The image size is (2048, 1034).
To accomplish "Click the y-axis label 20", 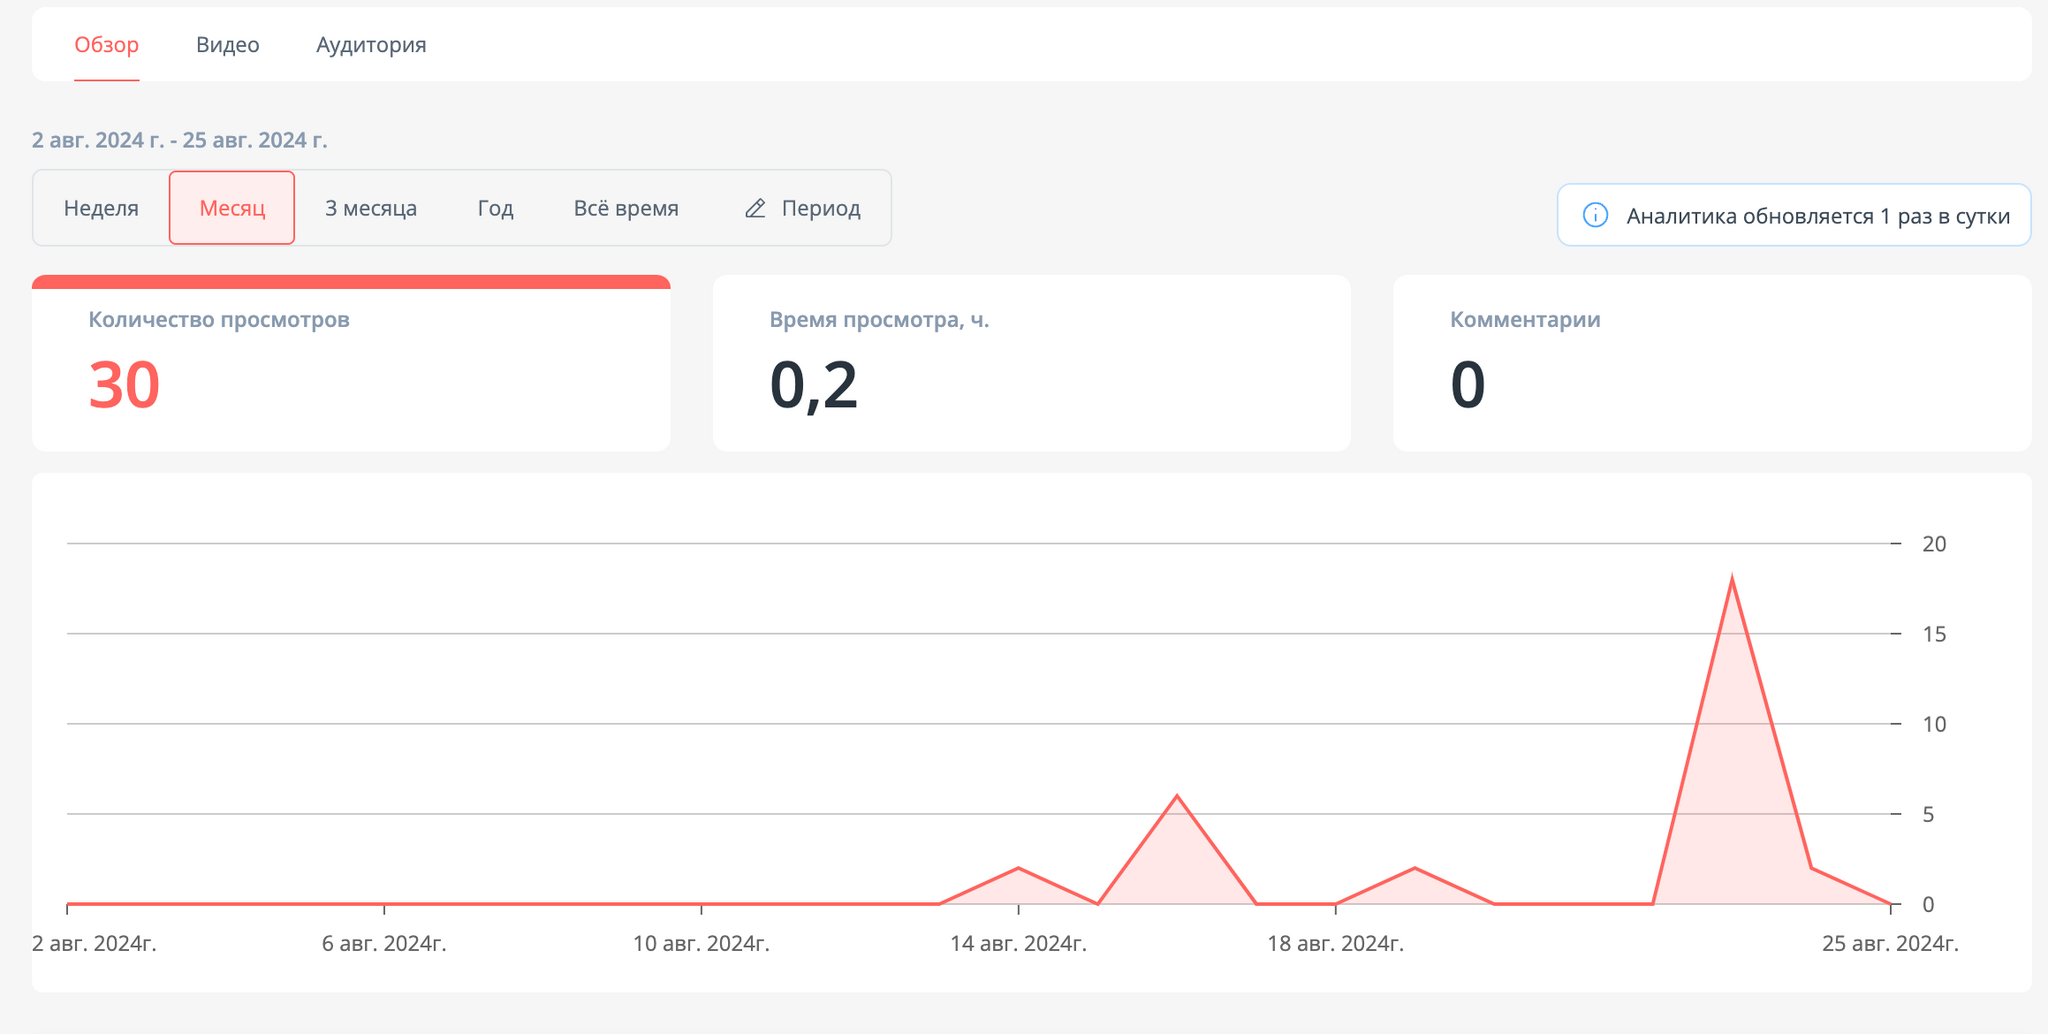I will click(1934, 544).
